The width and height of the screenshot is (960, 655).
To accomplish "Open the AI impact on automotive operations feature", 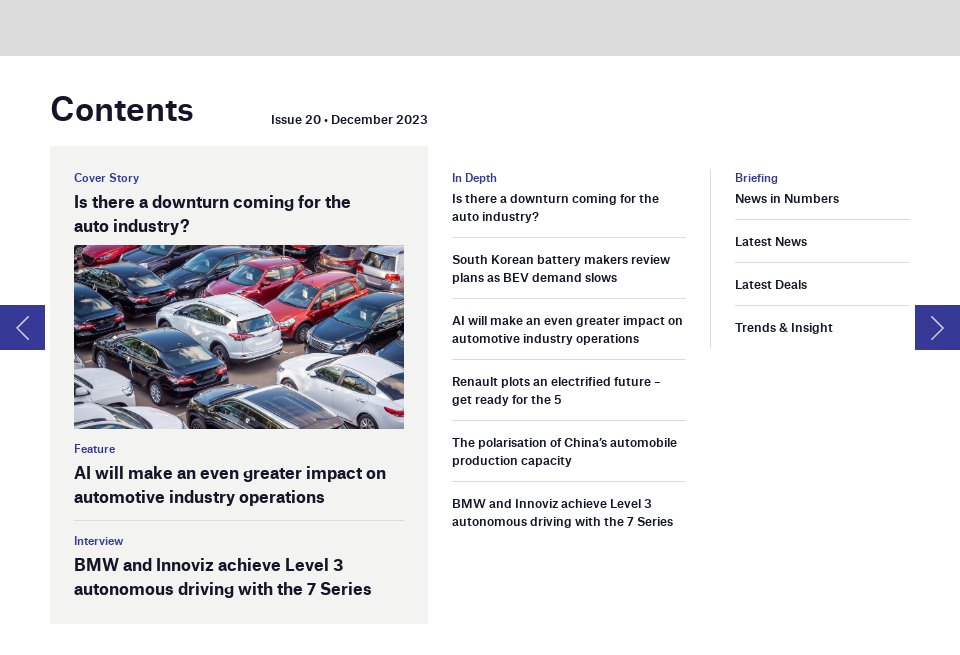I will (230, 485).
